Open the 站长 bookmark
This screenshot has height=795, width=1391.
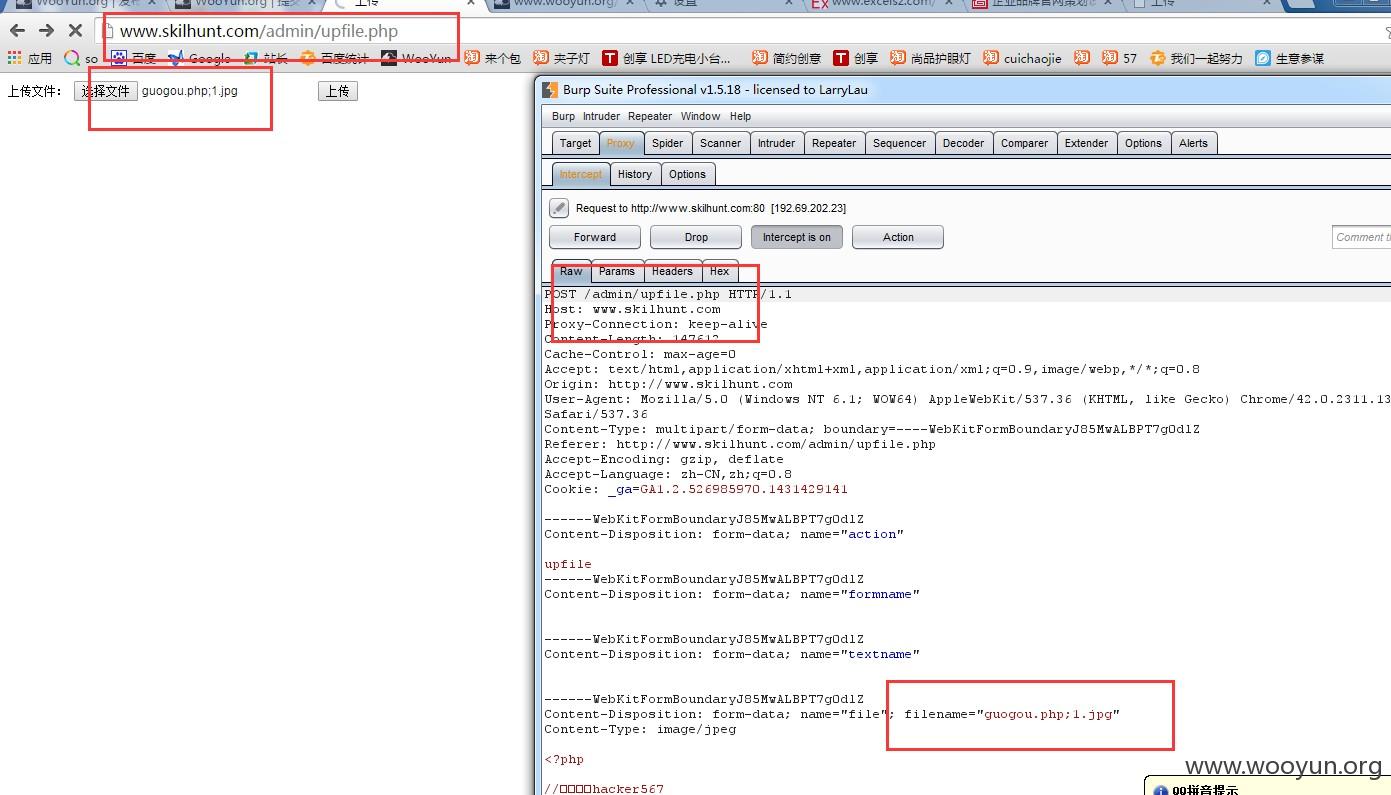[x=265, y=58]
